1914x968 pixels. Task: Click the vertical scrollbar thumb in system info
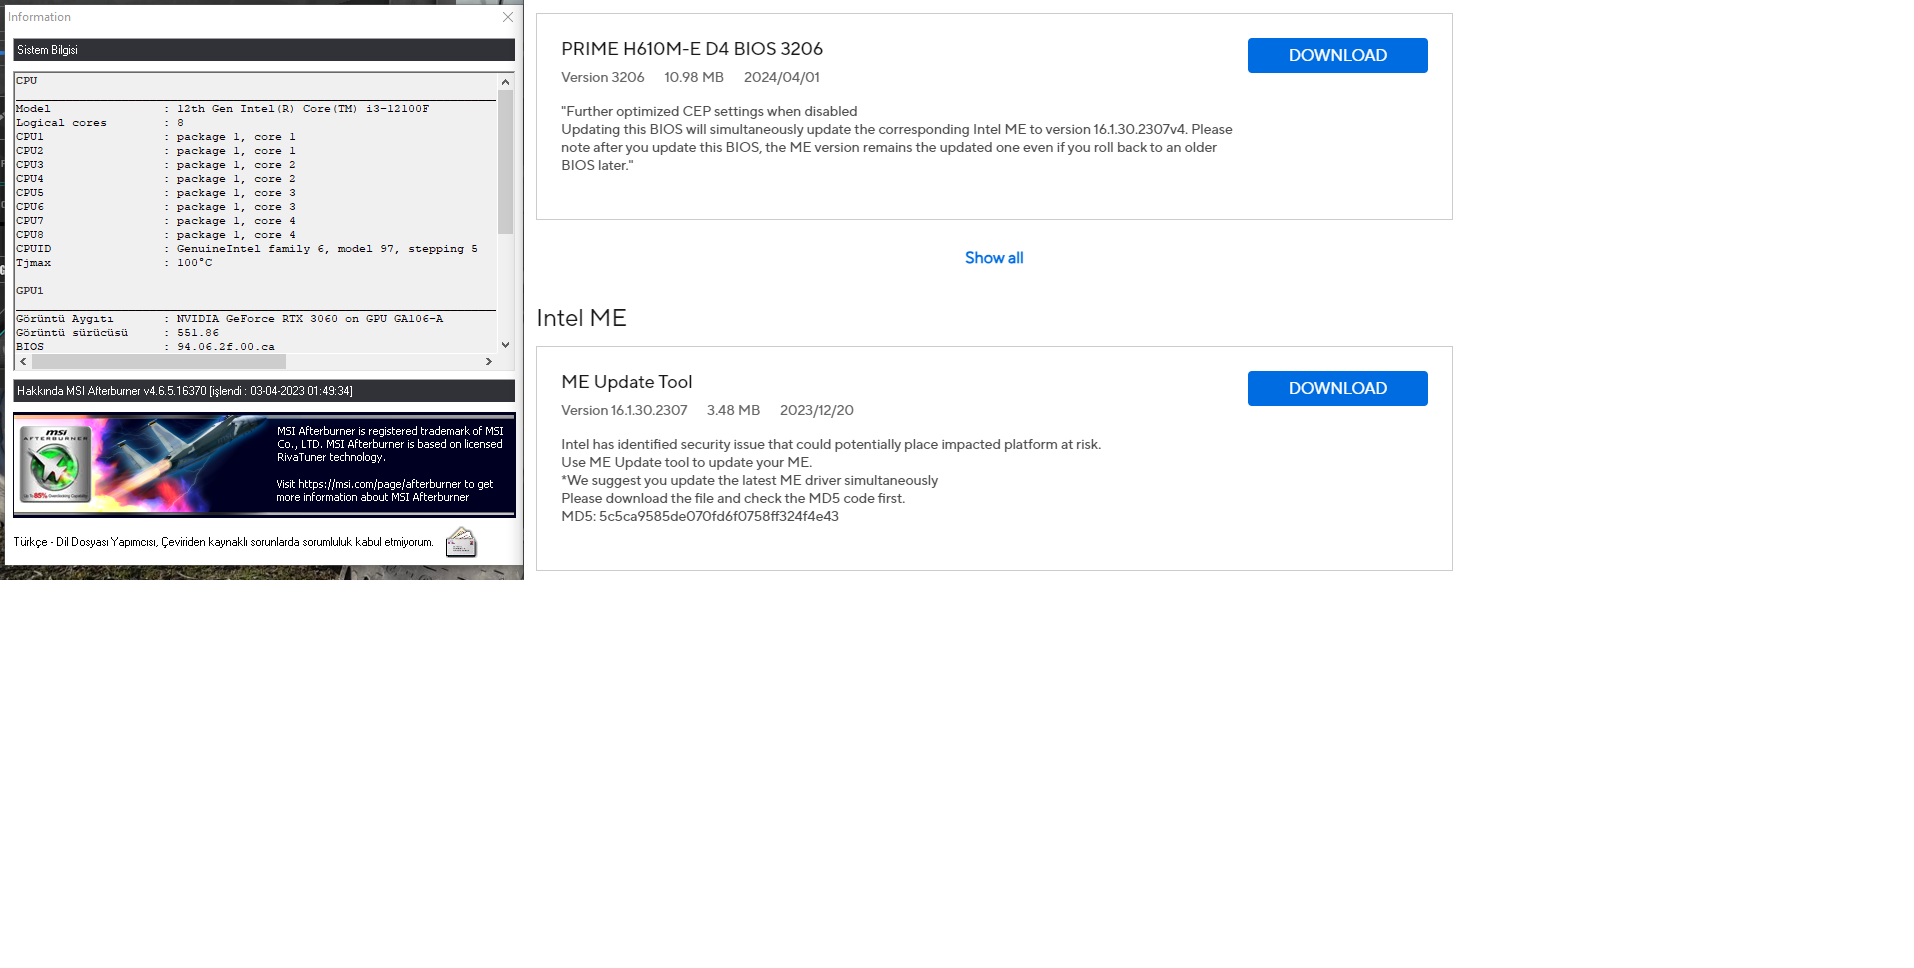[x=505, y=161]
